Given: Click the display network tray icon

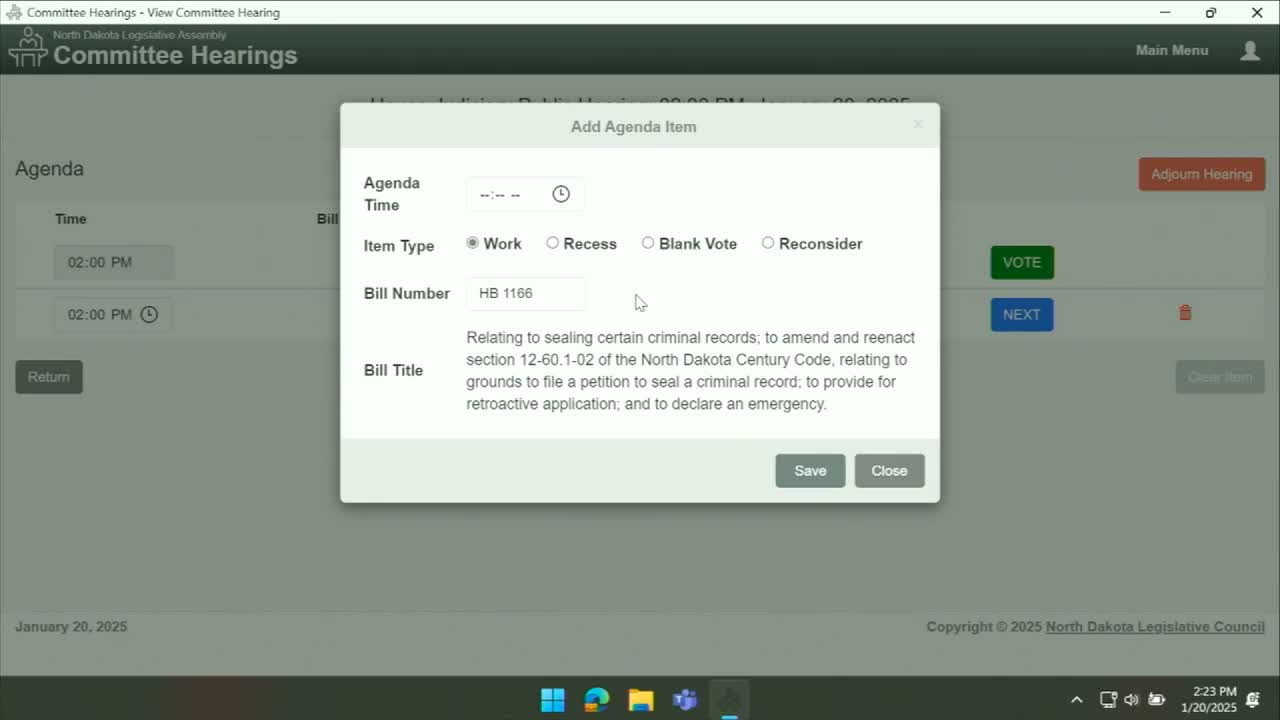Looking at the screenshot, I should 1108,700.
